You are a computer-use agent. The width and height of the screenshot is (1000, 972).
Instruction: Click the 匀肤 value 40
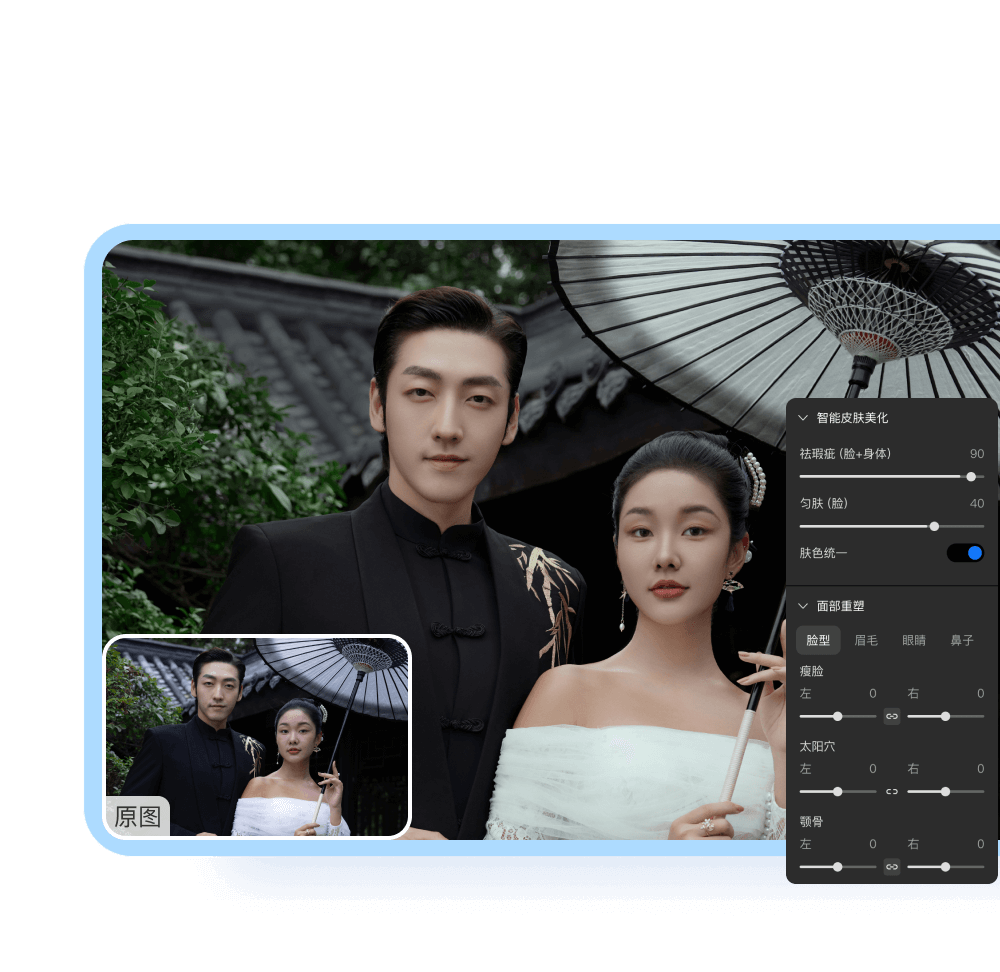(976, 503)
